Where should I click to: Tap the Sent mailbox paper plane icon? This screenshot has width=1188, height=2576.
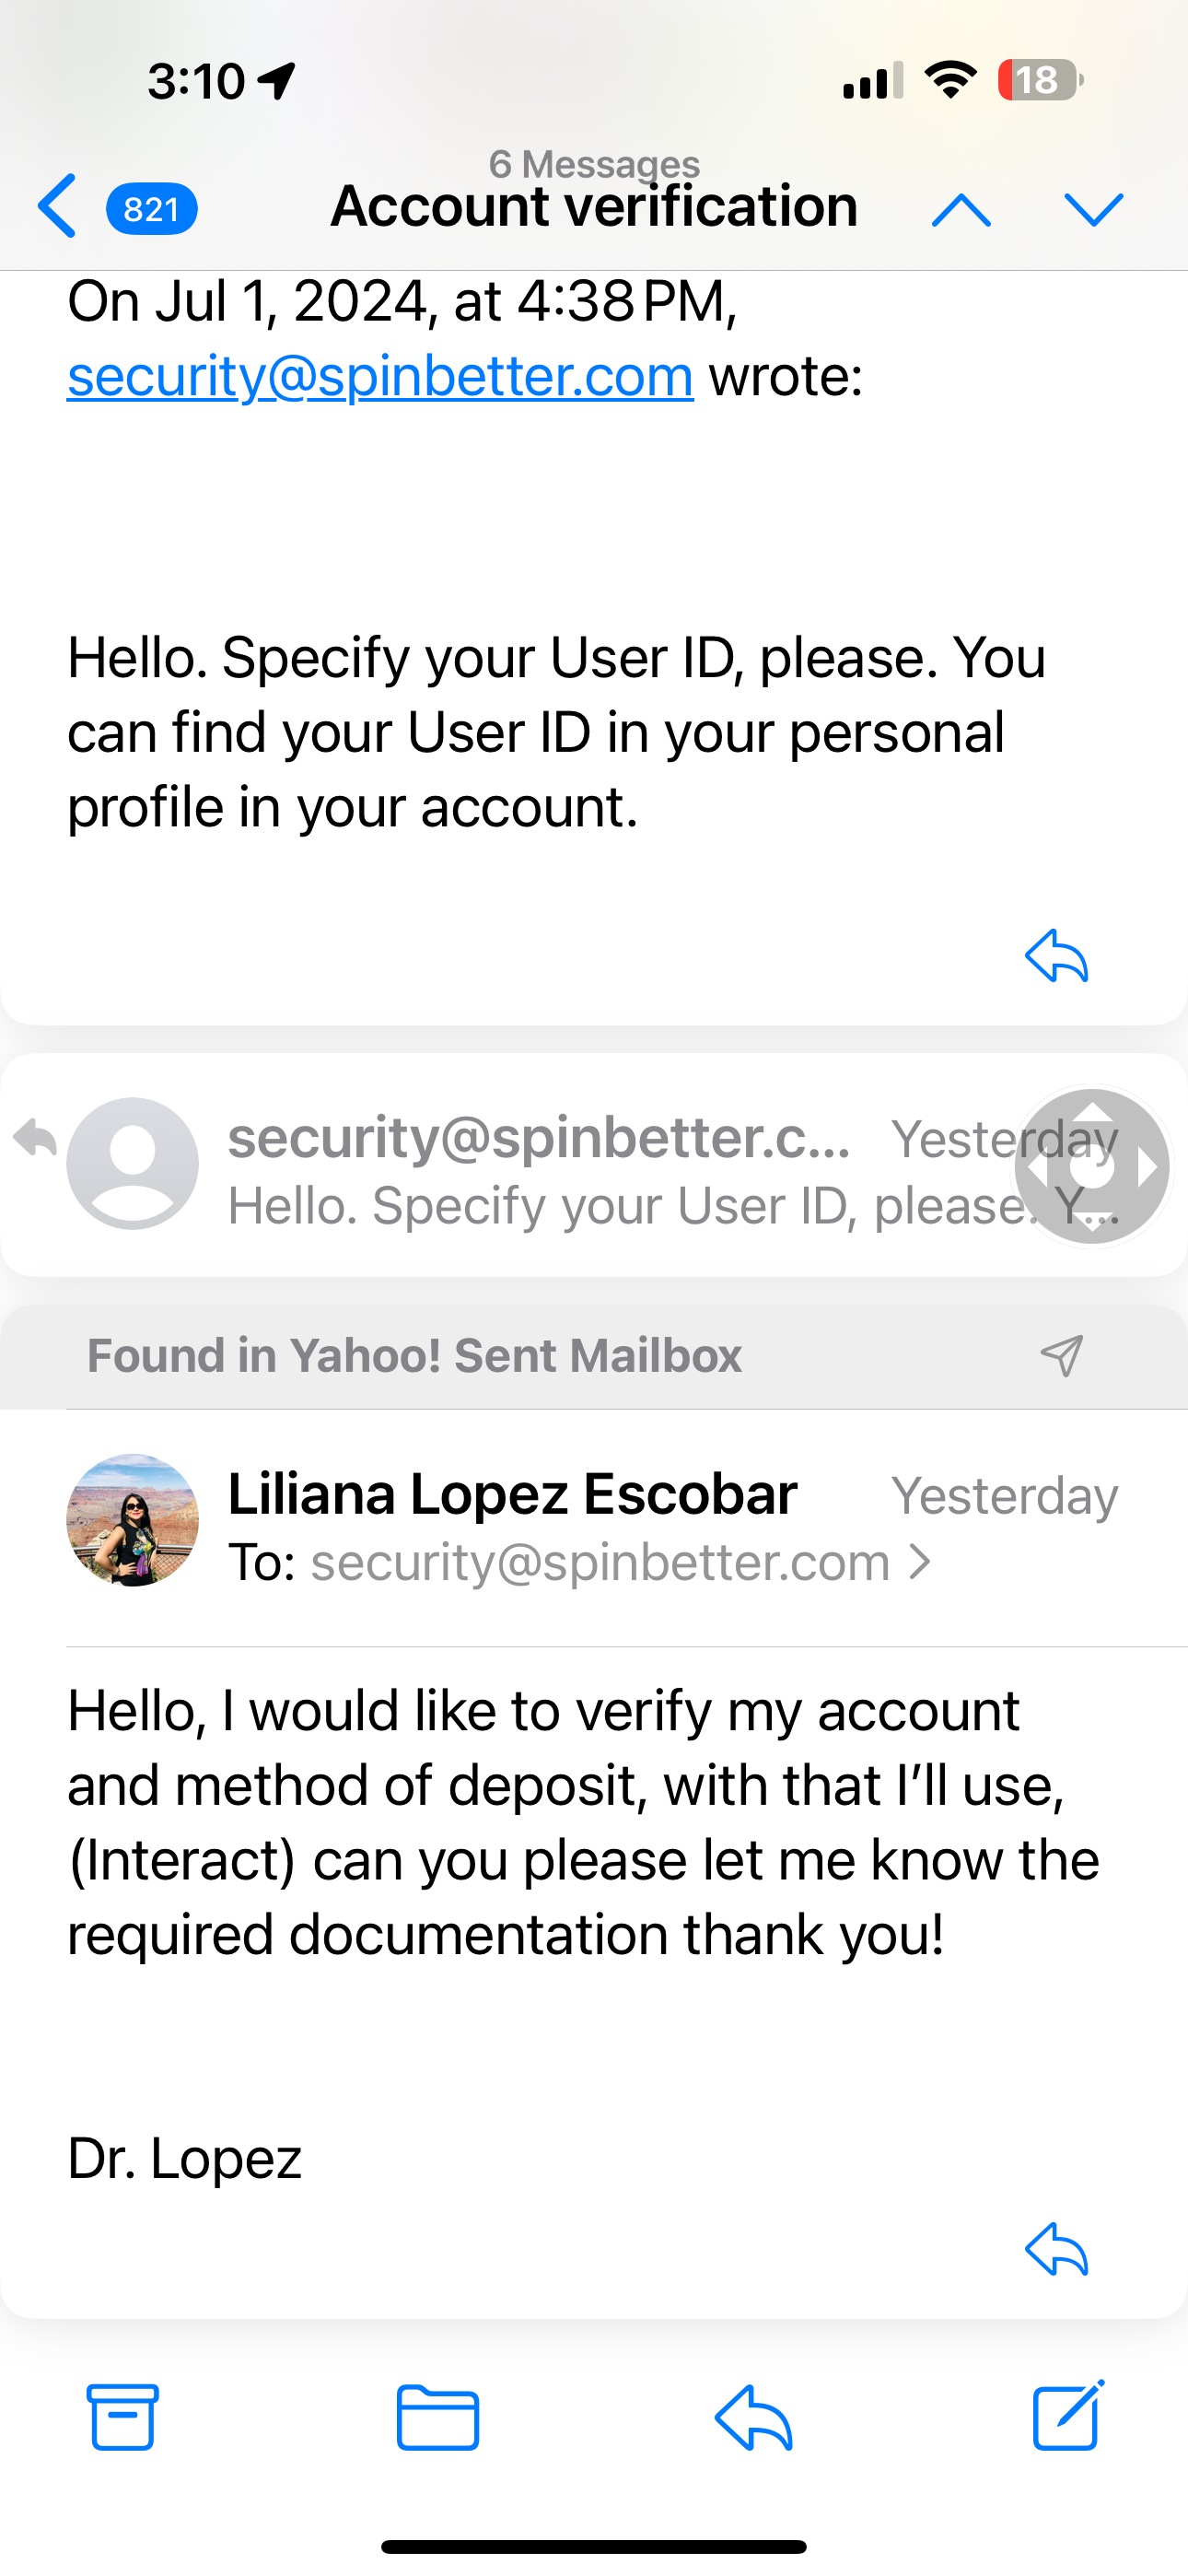coord(1061,1356)
